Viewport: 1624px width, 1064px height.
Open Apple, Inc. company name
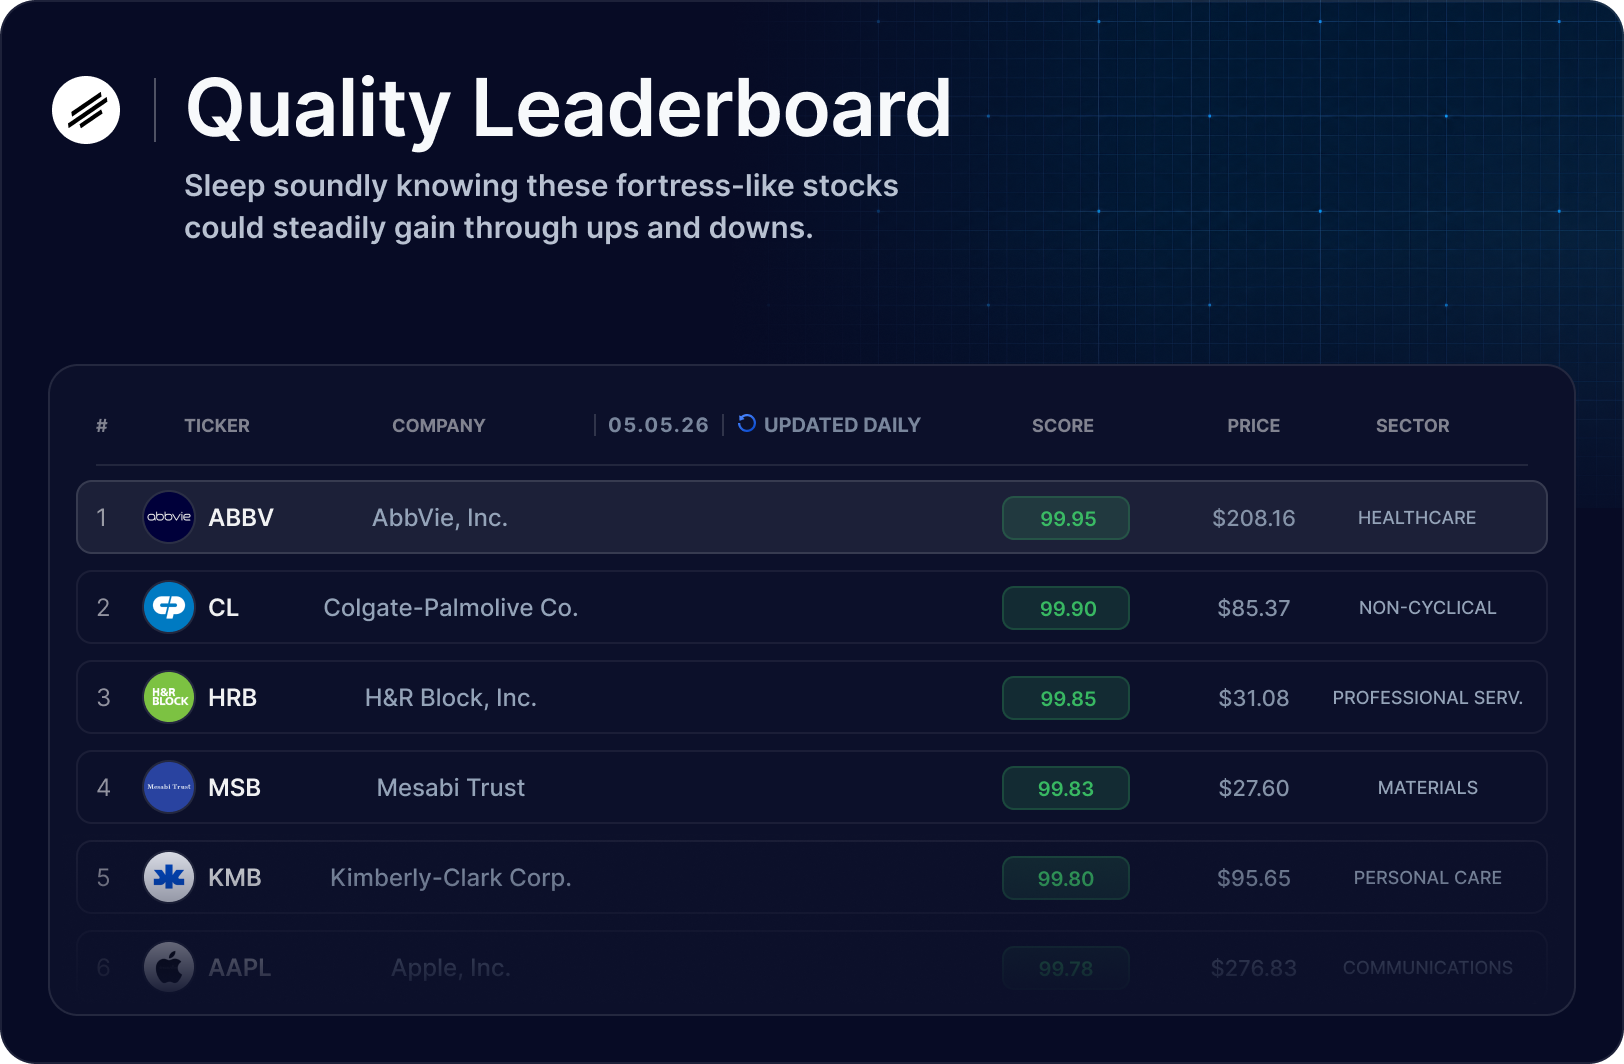coord(451,968)
